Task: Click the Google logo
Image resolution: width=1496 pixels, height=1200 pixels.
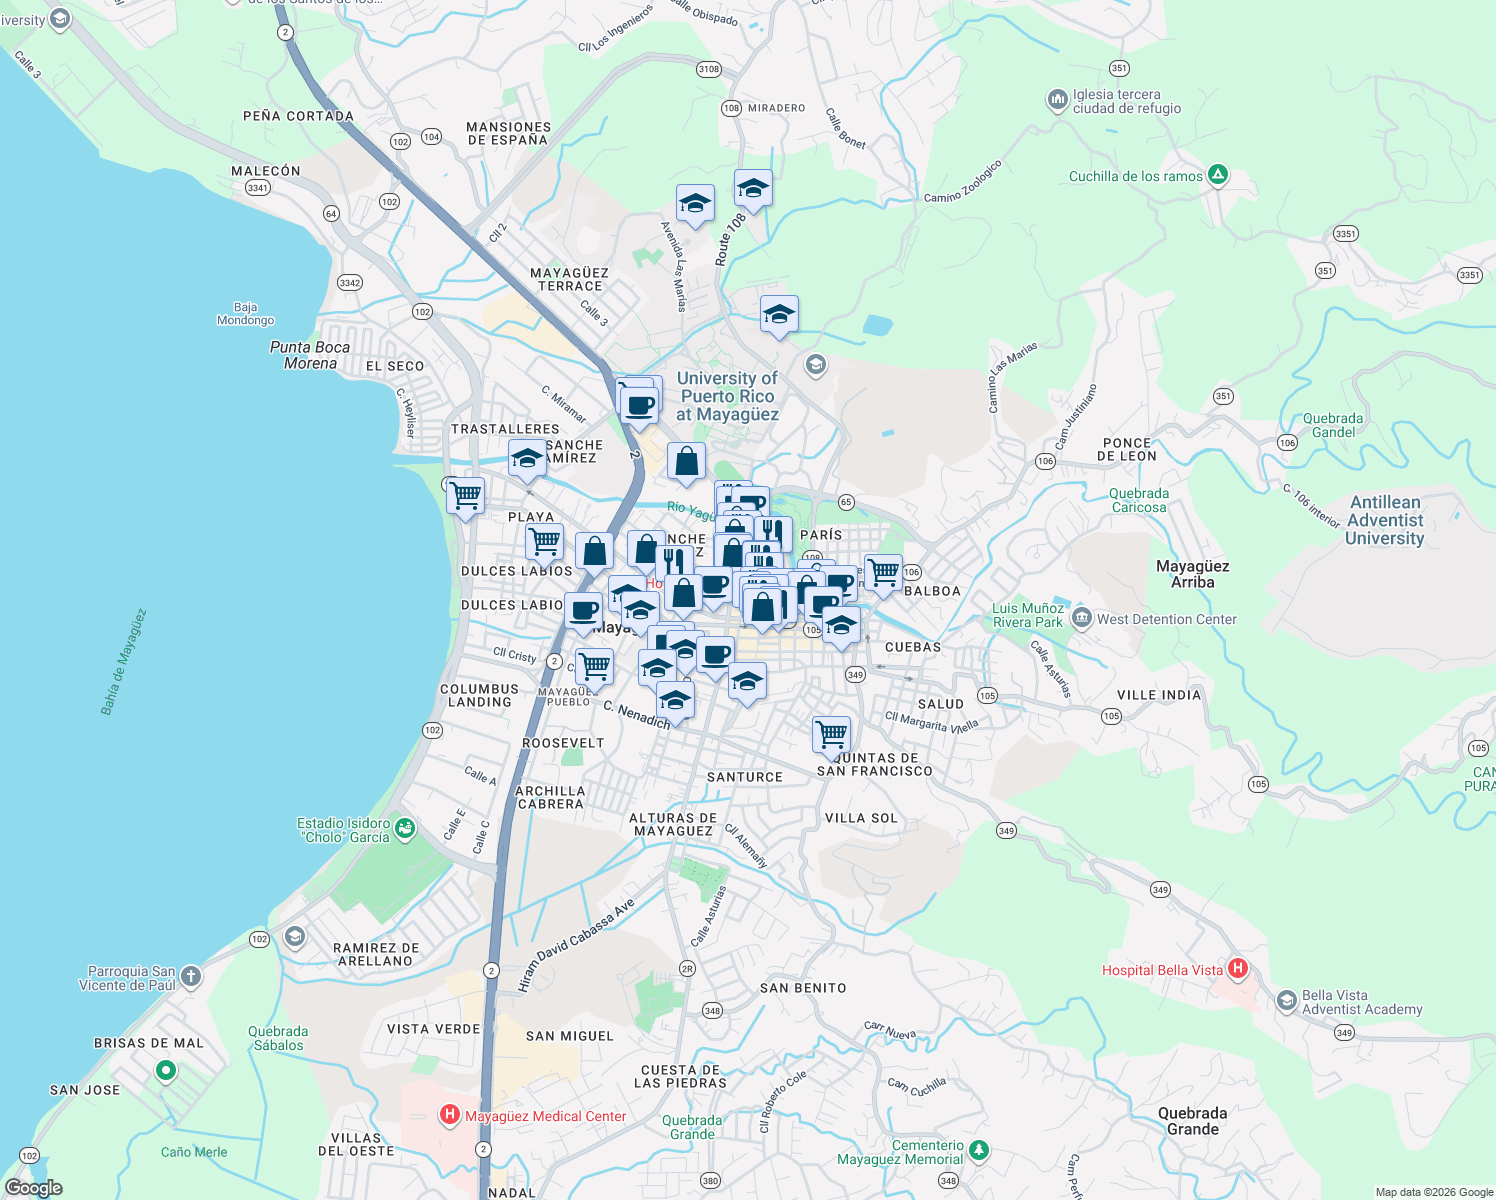Action: (34, 1188)
